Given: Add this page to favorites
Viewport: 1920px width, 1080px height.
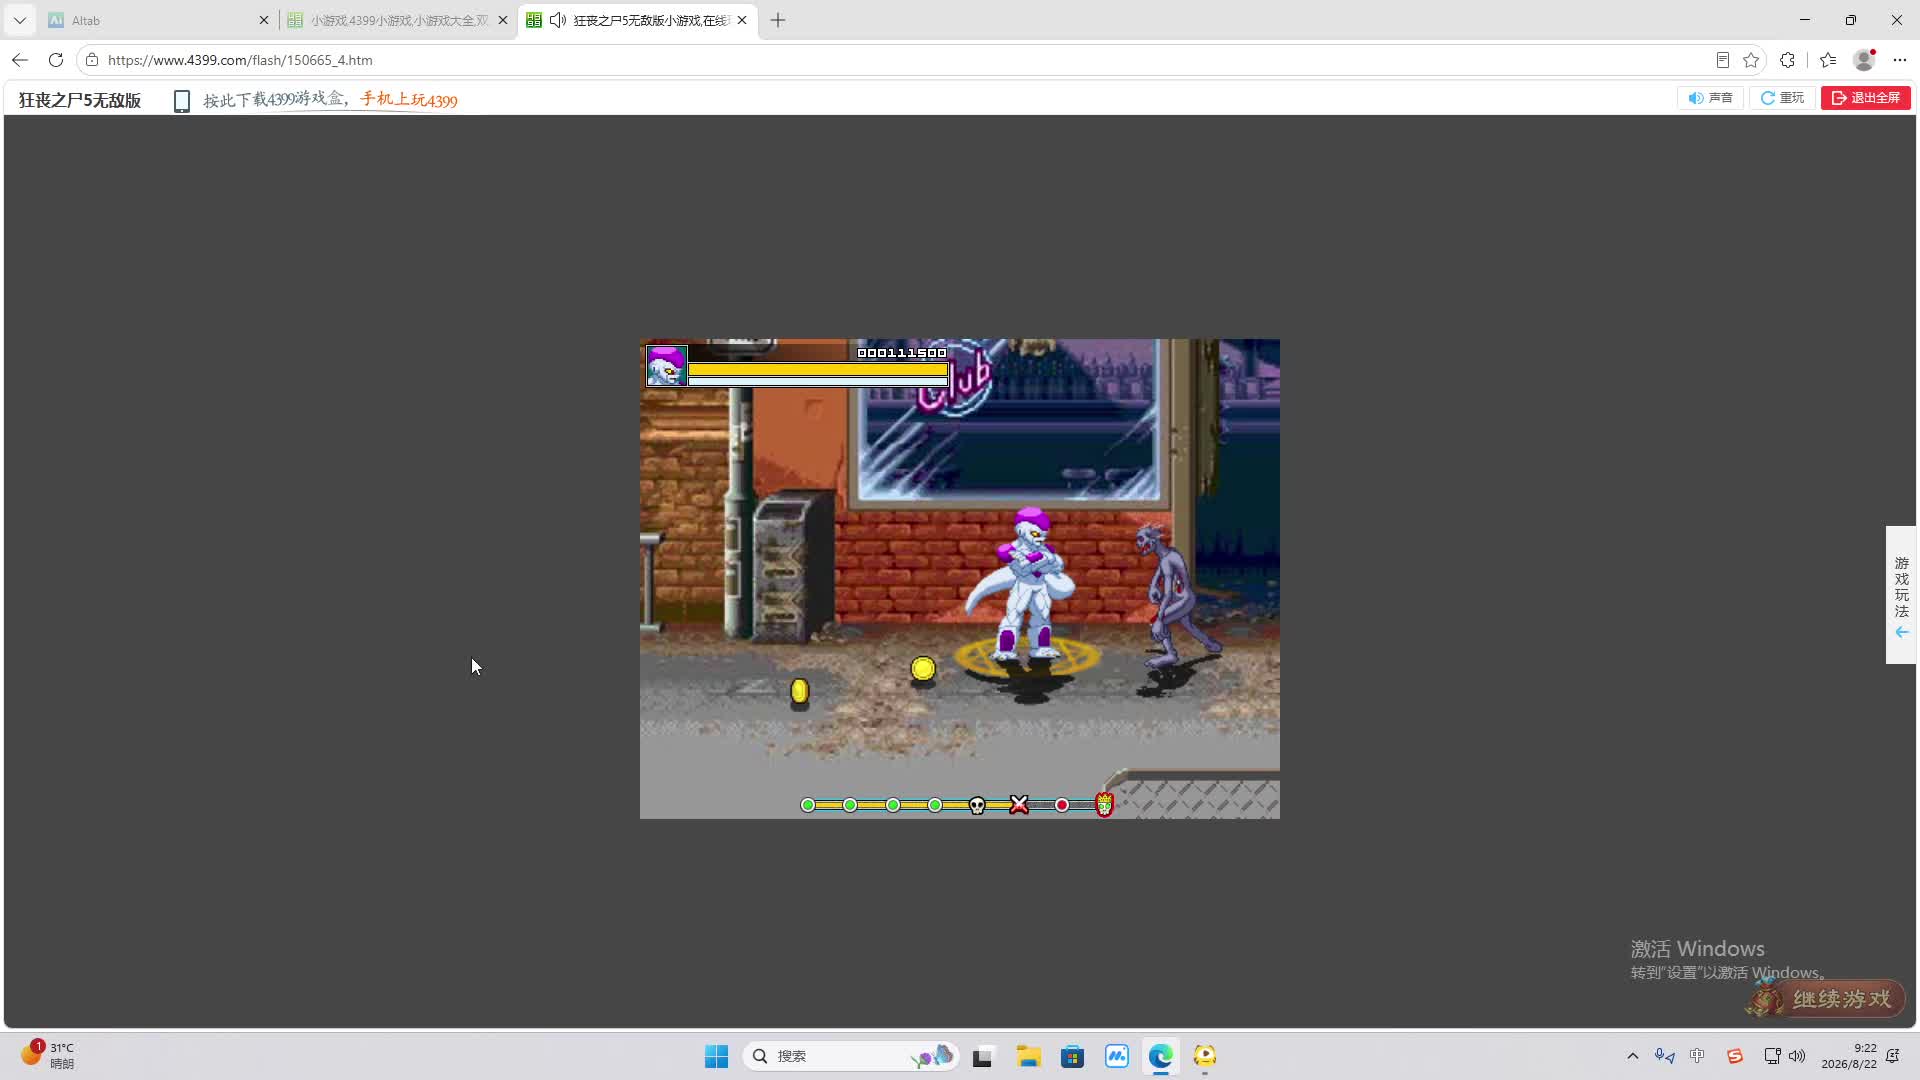Looking at the screenshot, I should click(x=1751, y=60).
